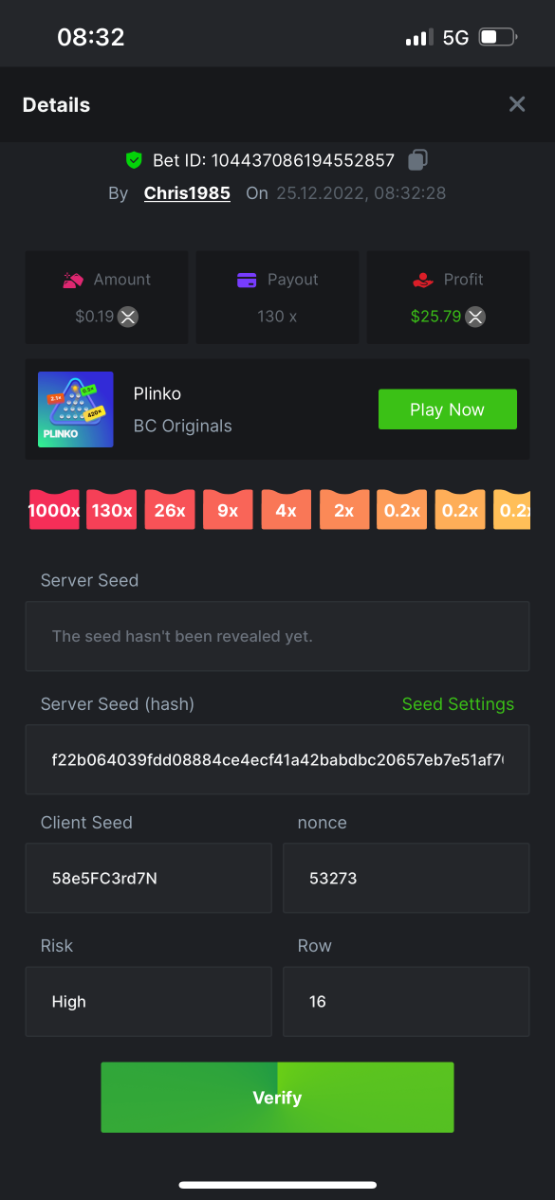Tap the Payout card icon
The image size is (555, 1200).
[247, 280]
